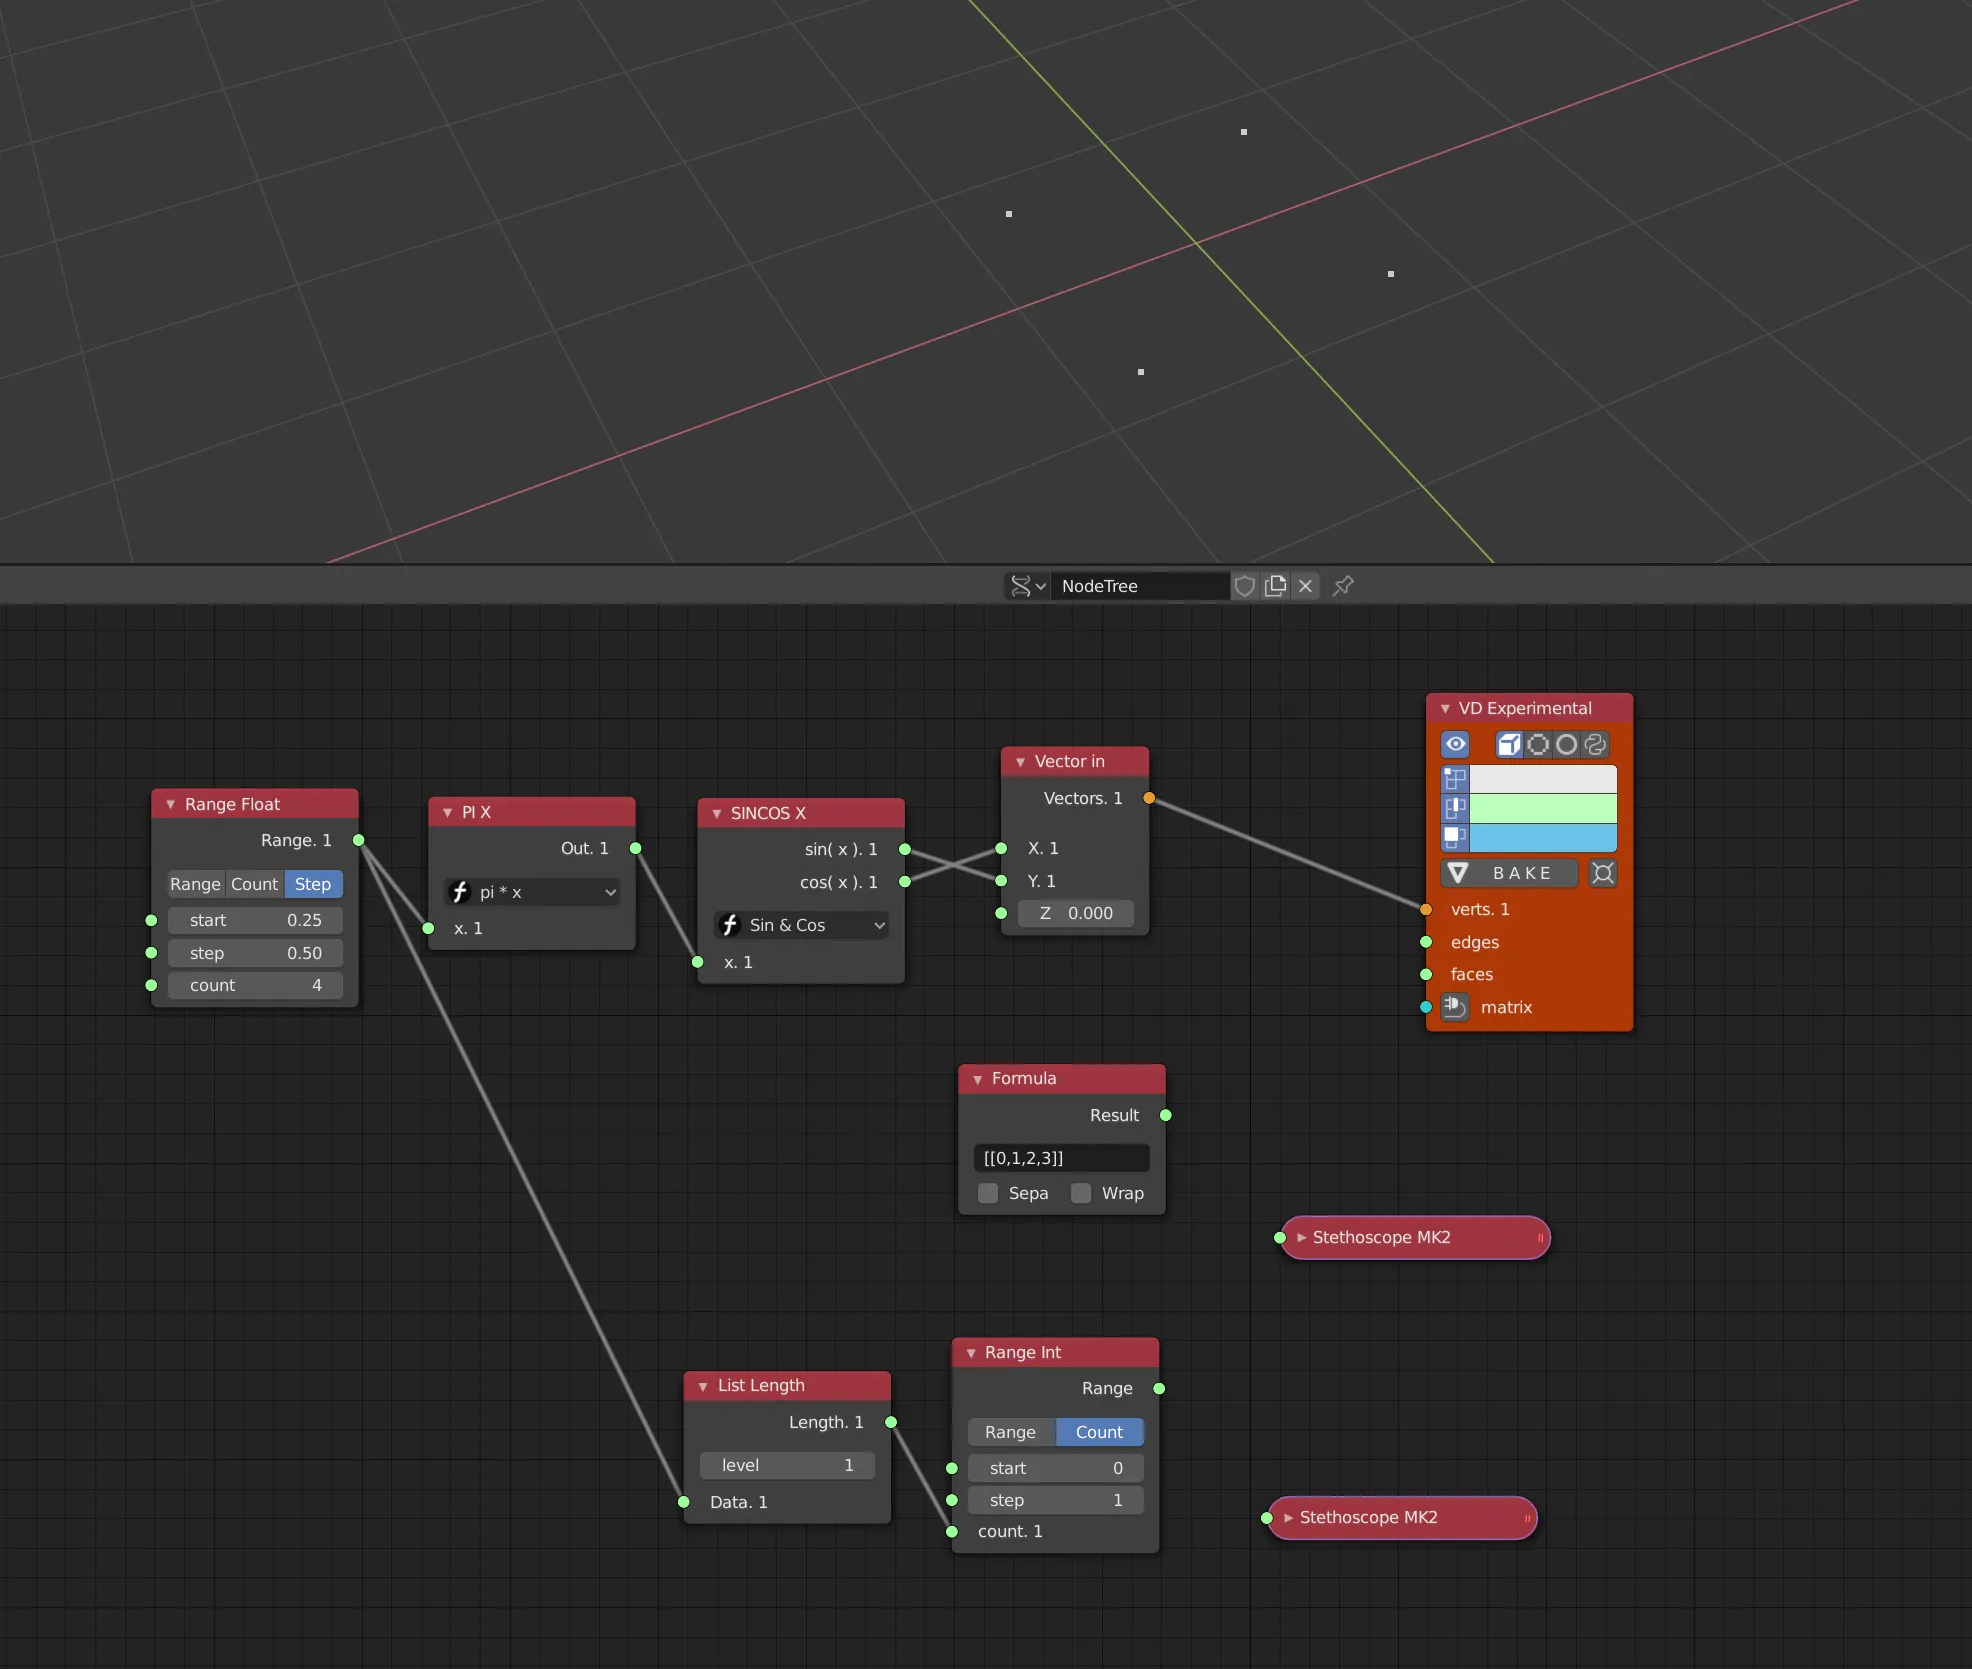
Task: Click the icon right of BAKE button
Action: [x=1603, y=873]
